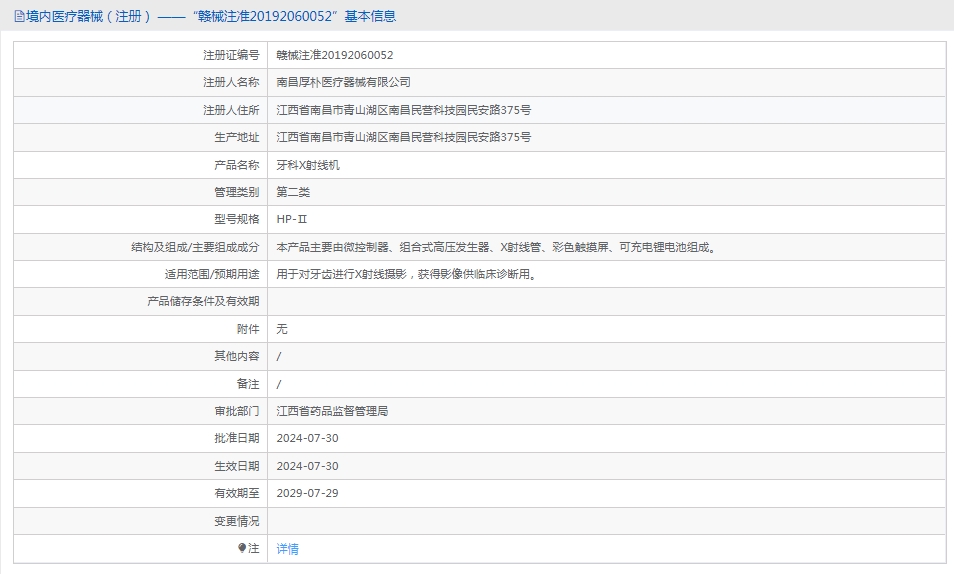Screen dimensions: 954x574
Task: Click the 注册人住所 label
Action: click(231, 110)
